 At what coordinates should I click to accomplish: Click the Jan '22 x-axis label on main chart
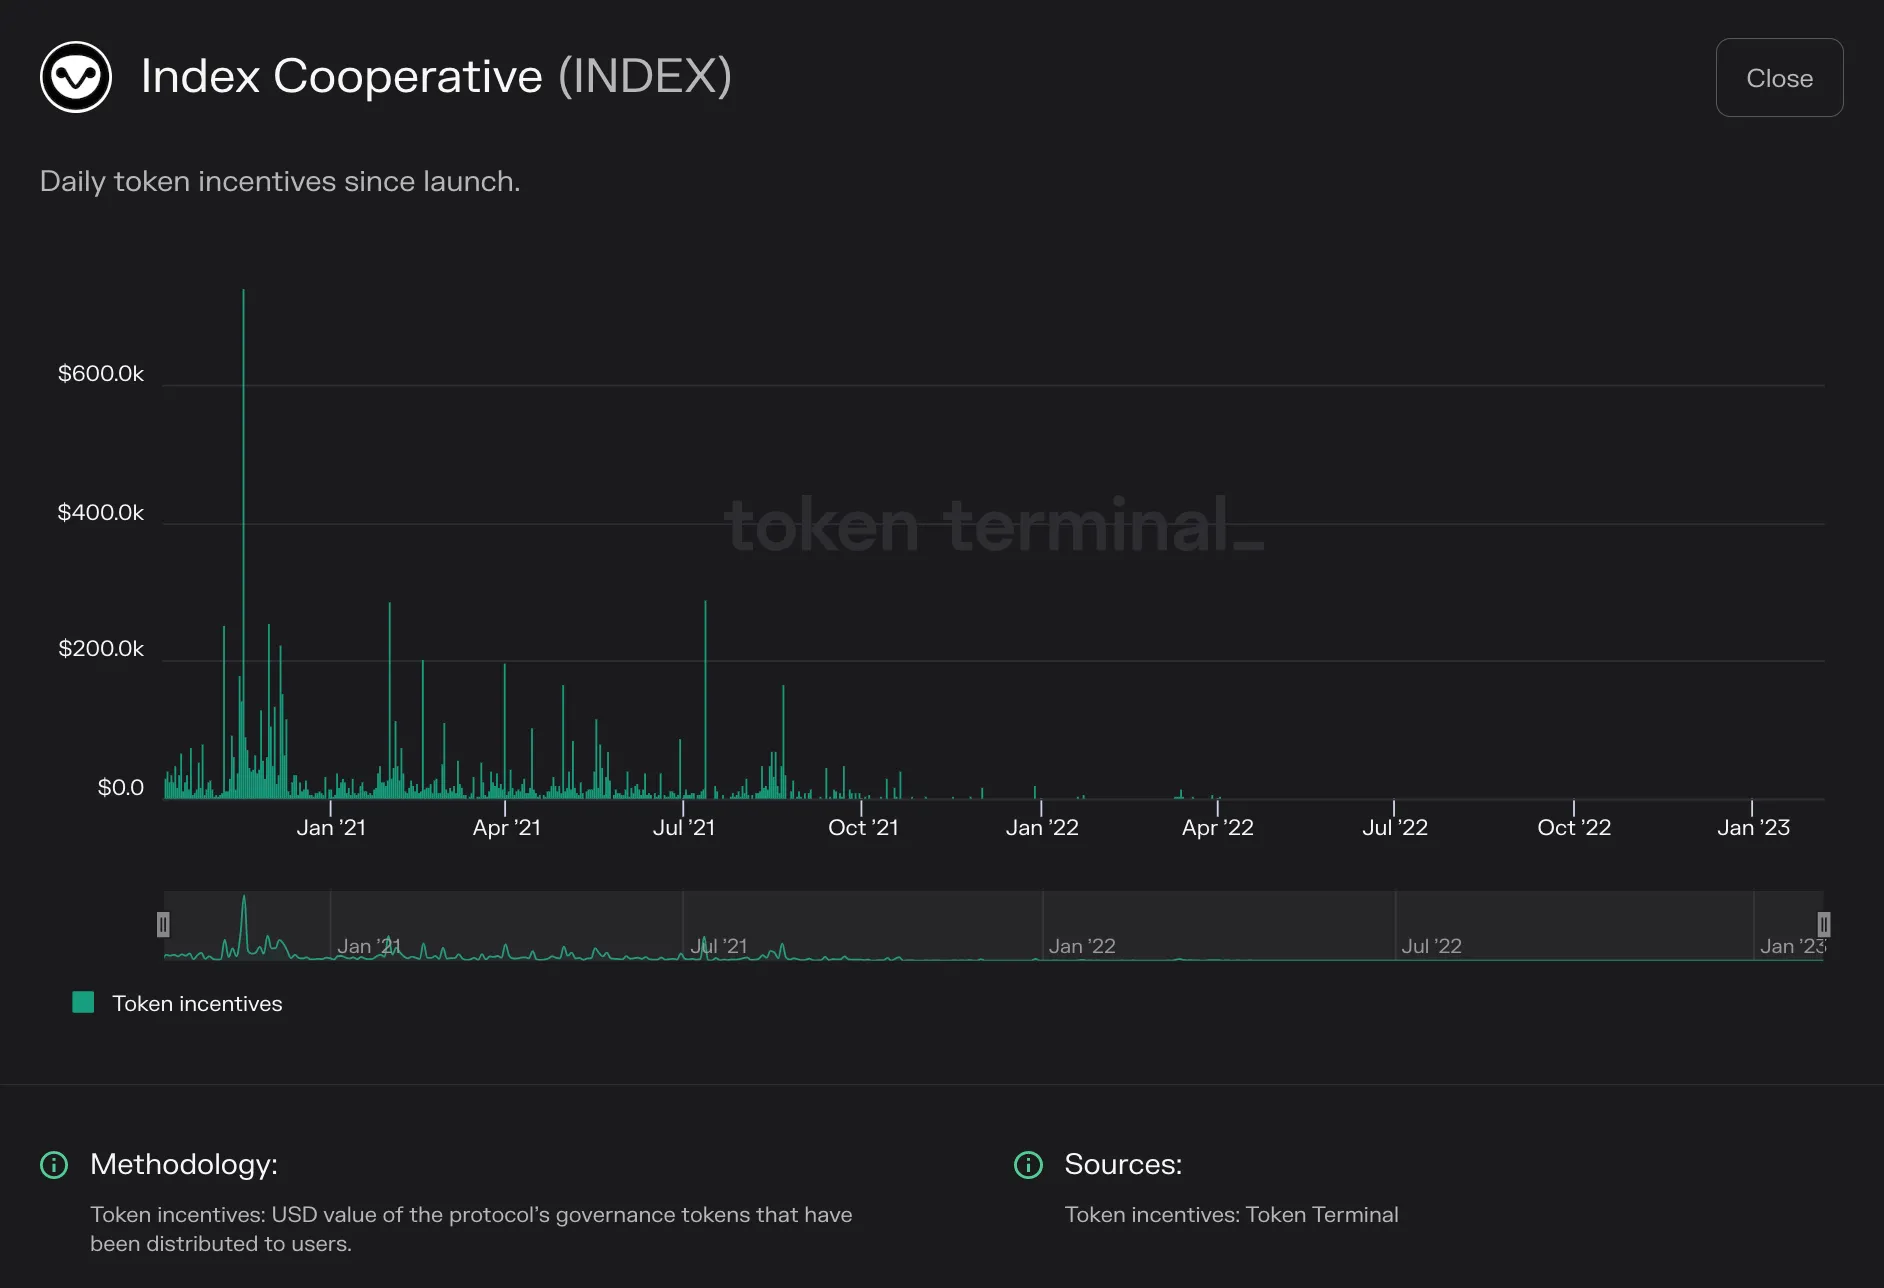[x=1042, y=827]
